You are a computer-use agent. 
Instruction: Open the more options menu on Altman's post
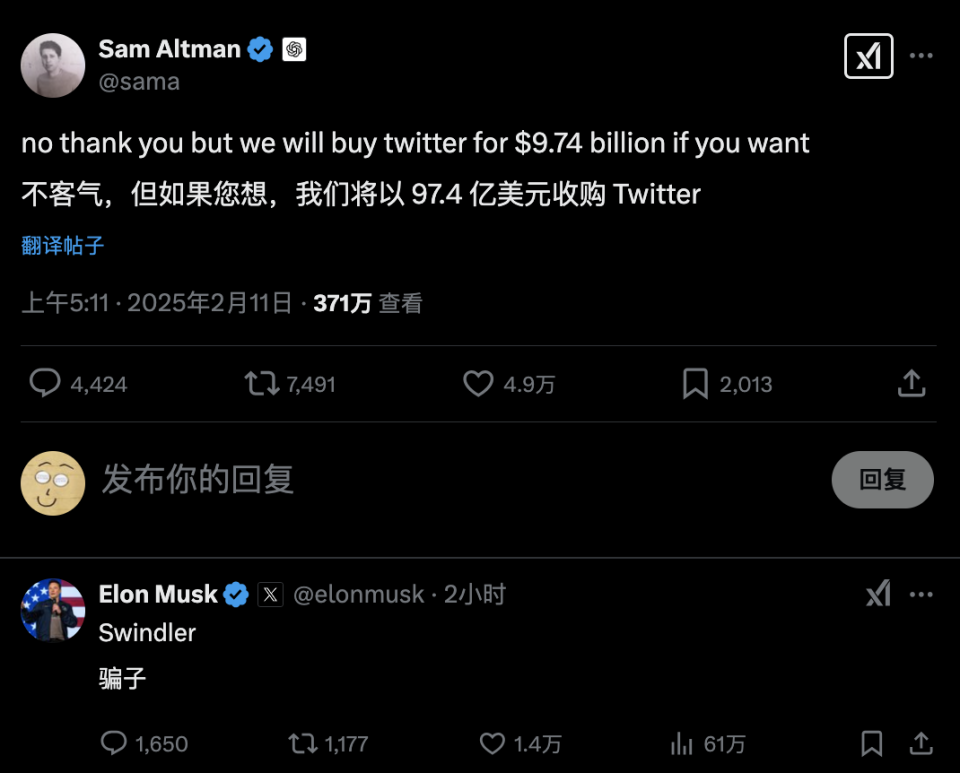tap(921, 57)
